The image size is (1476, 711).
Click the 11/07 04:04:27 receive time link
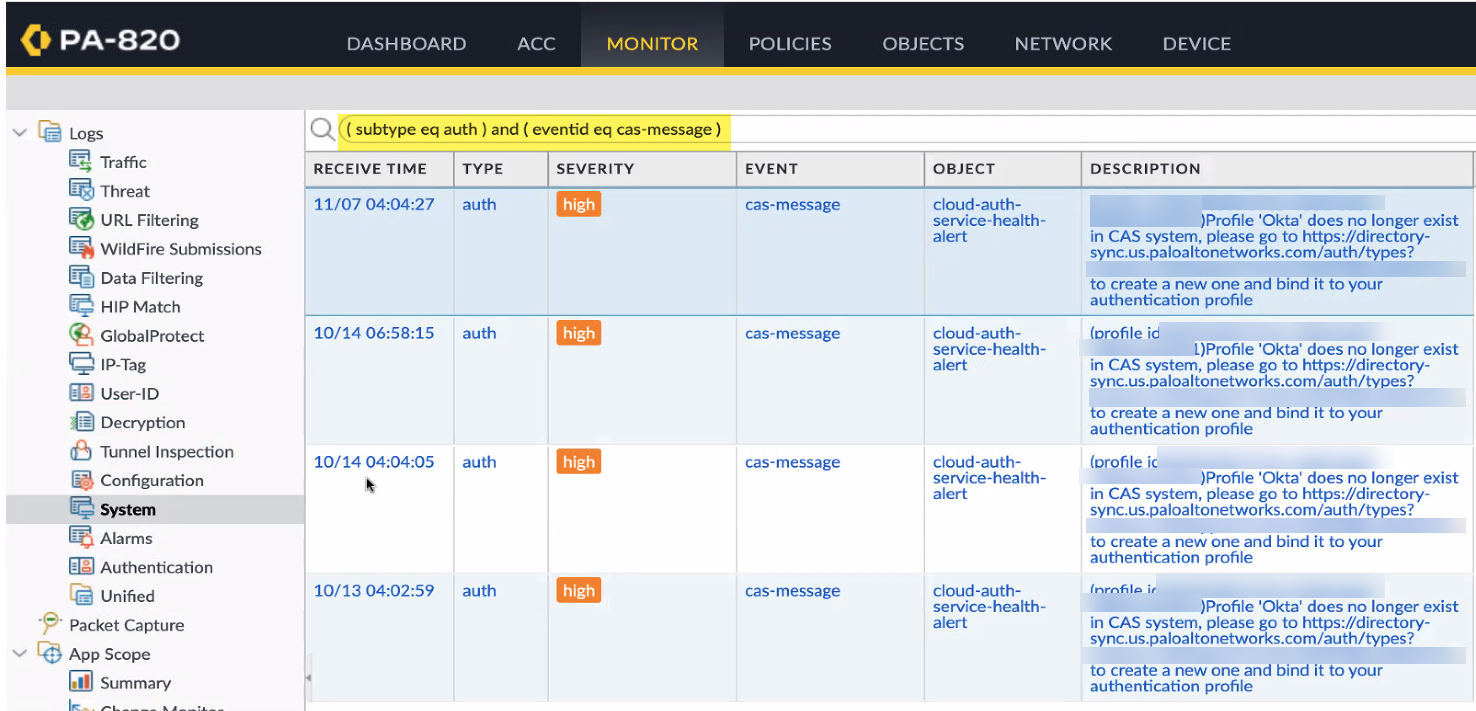coord(374,205)
